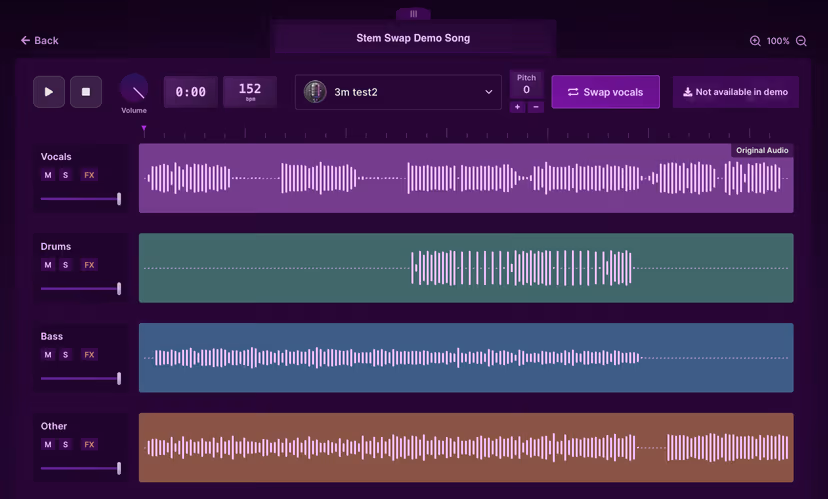Click the Other track waveform clip
Viewport: 828px width, 499px height.
(466, 447)
